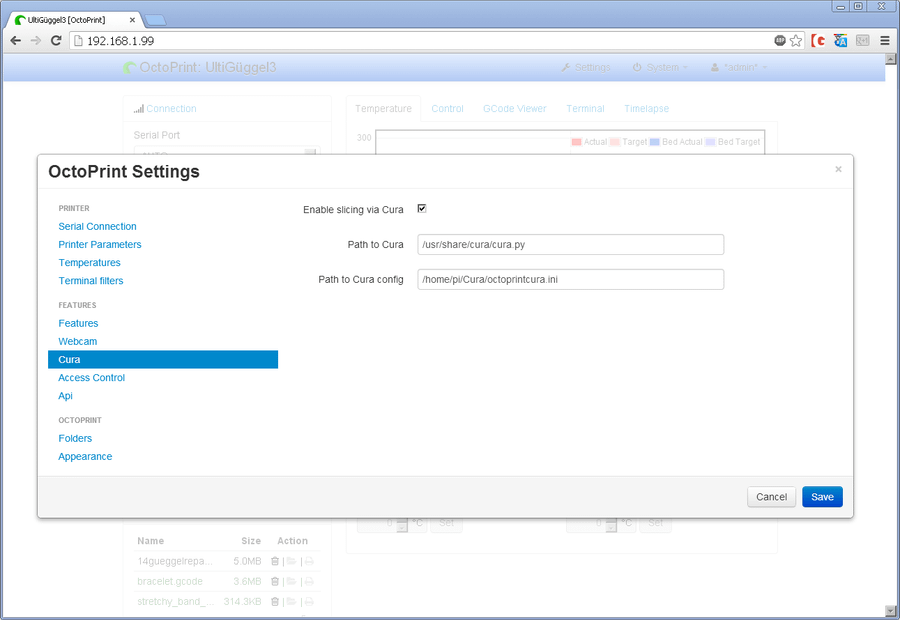Click the Google +1 extension icon

pyautogui.click(x=862, y=41)
